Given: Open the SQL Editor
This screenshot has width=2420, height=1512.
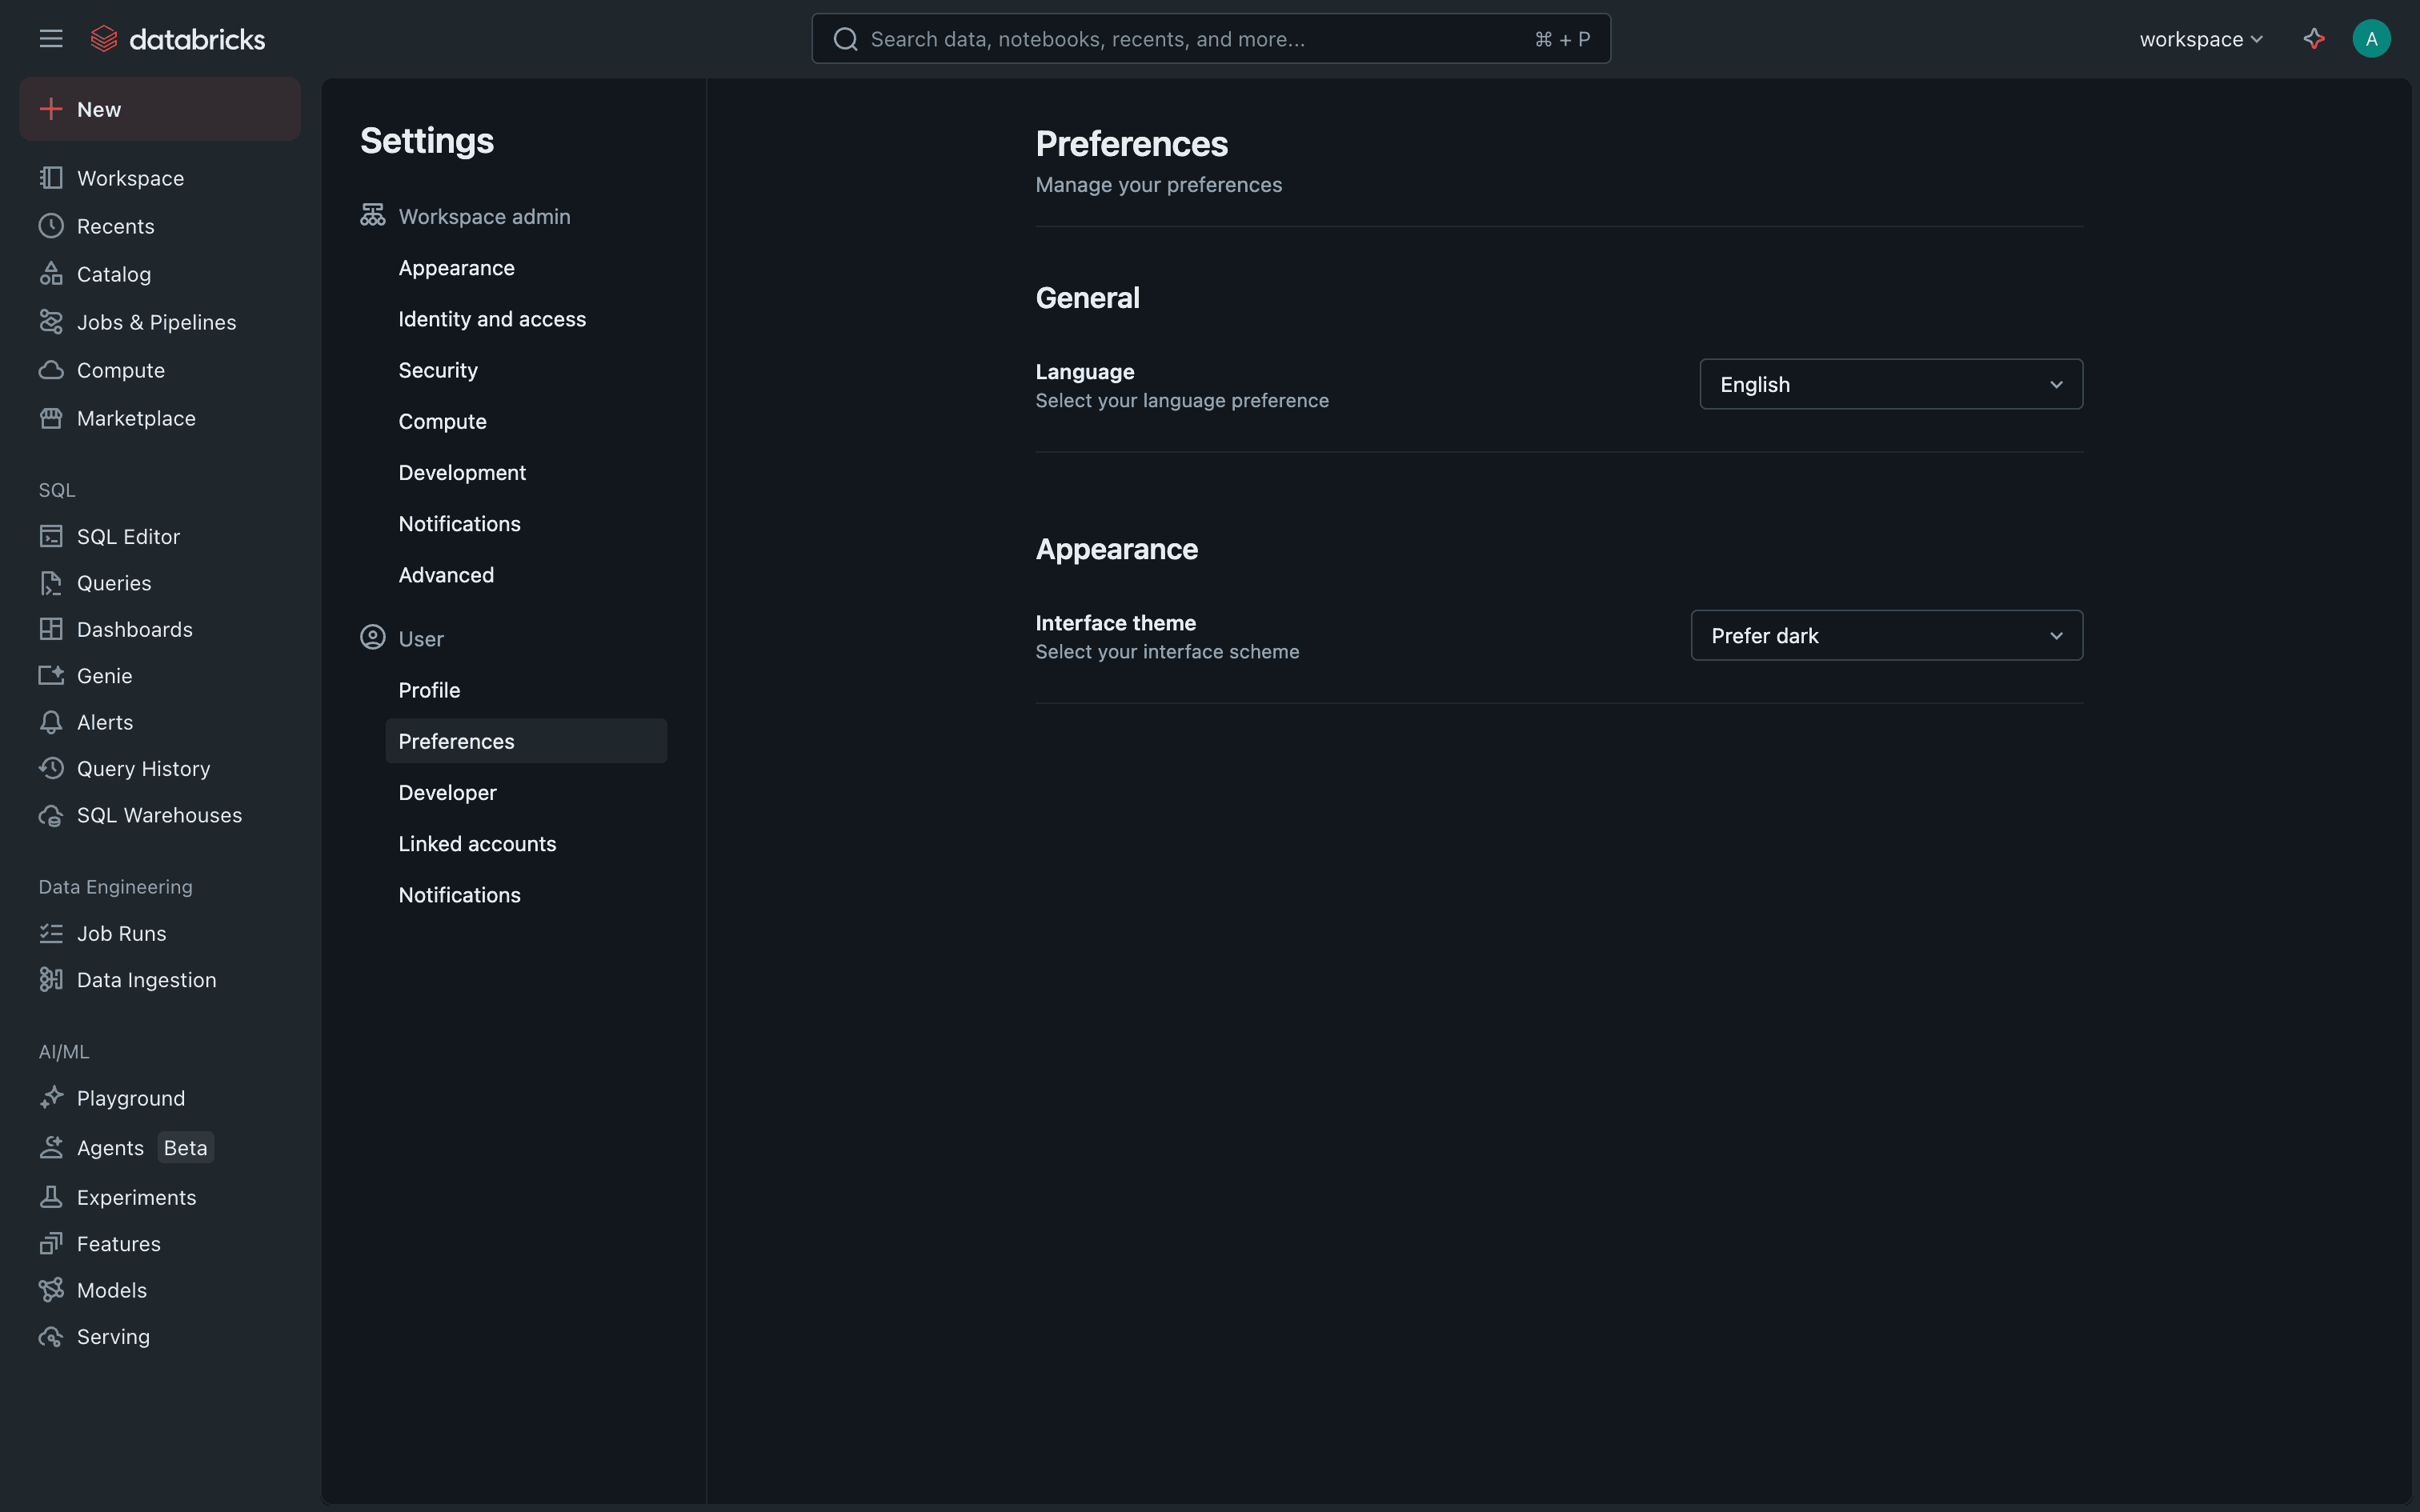Looking at the screenshot, I should tap(128, 537).
